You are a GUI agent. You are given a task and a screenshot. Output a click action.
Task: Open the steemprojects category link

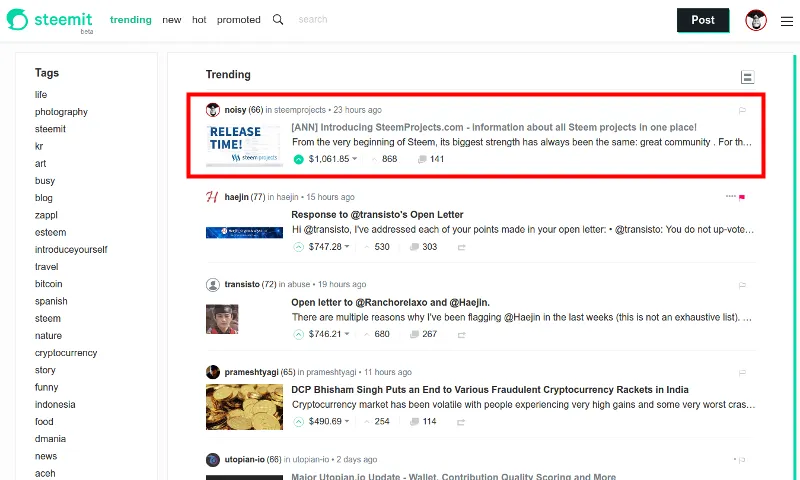click(x=299, y=110)
